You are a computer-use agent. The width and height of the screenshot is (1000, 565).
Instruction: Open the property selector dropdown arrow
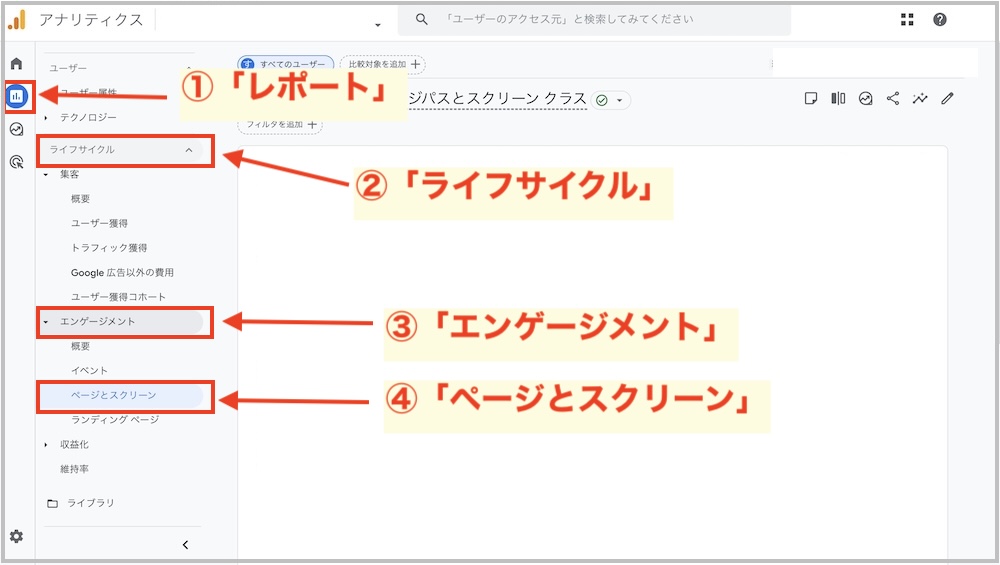(378, 25)
